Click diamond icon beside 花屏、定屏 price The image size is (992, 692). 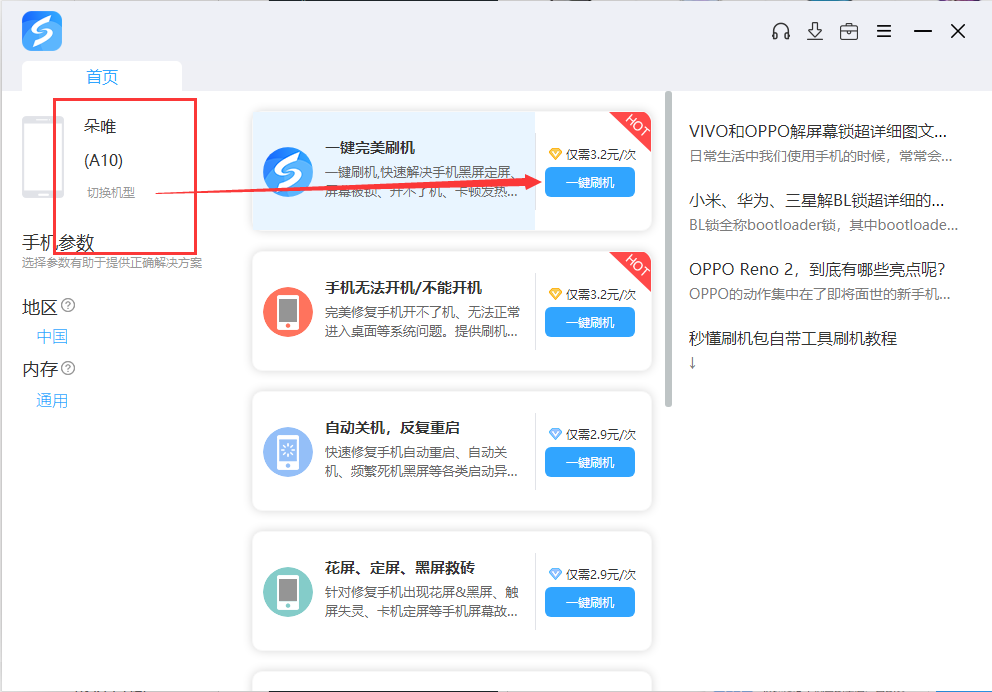(x=555, y=574)
